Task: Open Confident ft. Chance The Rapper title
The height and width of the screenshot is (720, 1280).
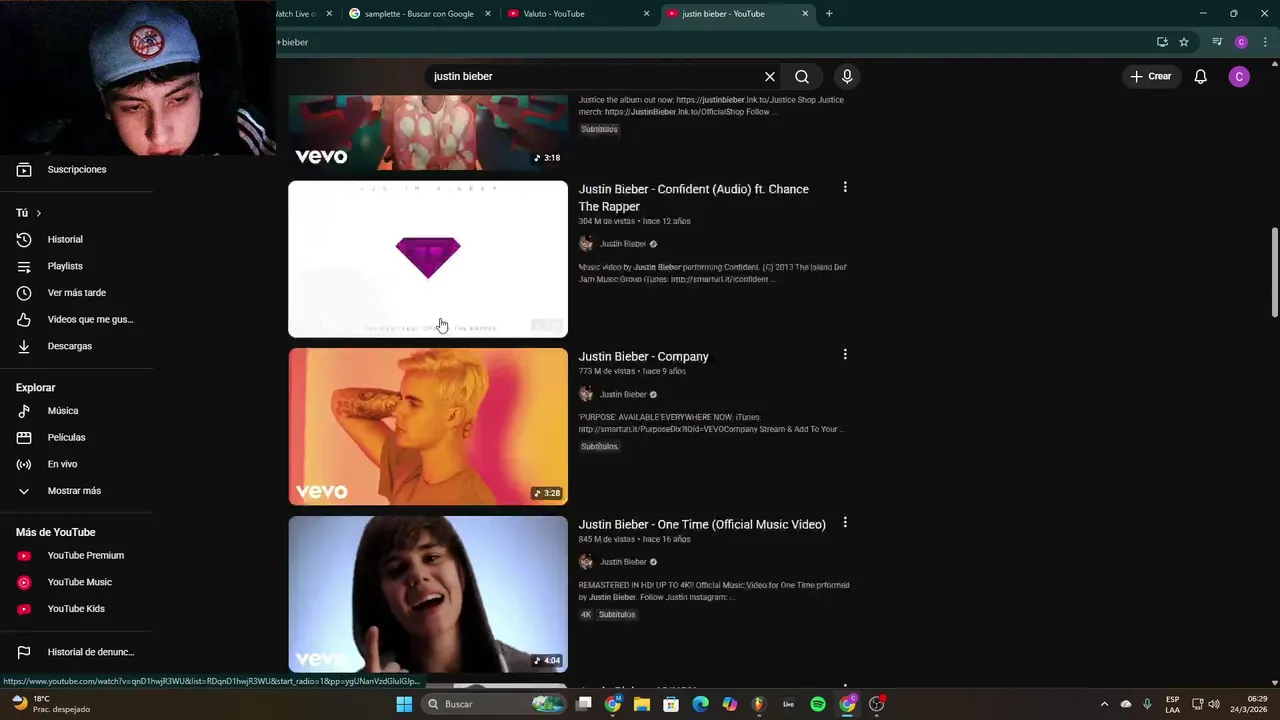Action: tap(694, 198)
